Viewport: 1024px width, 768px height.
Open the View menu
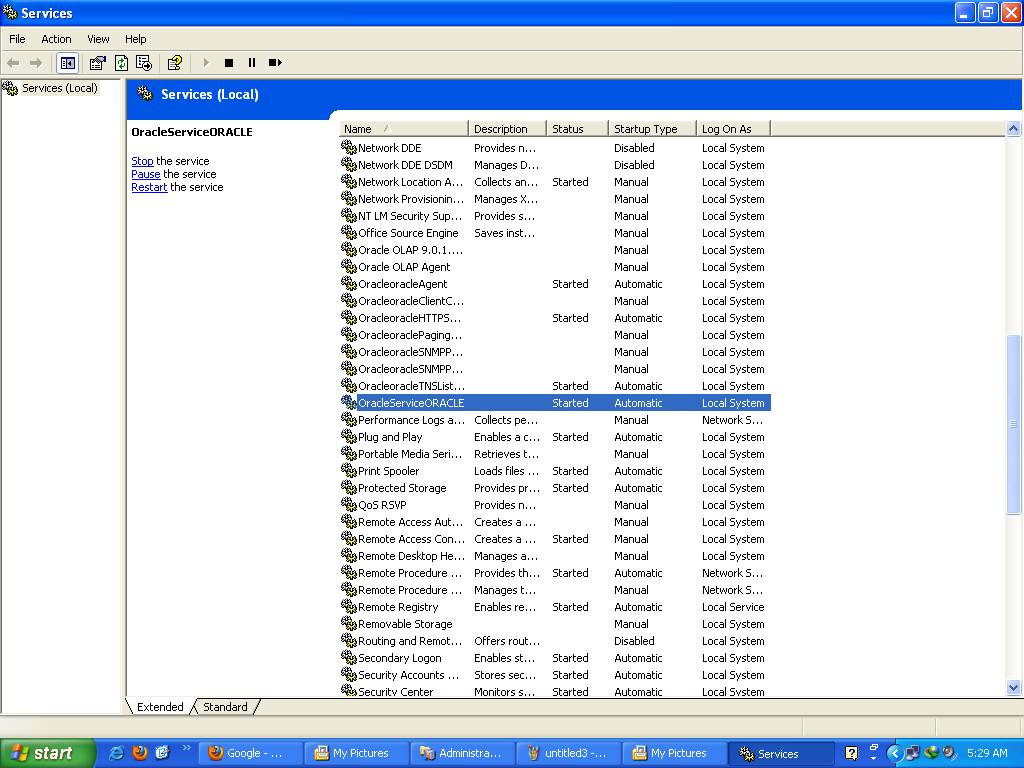(98, 39)
